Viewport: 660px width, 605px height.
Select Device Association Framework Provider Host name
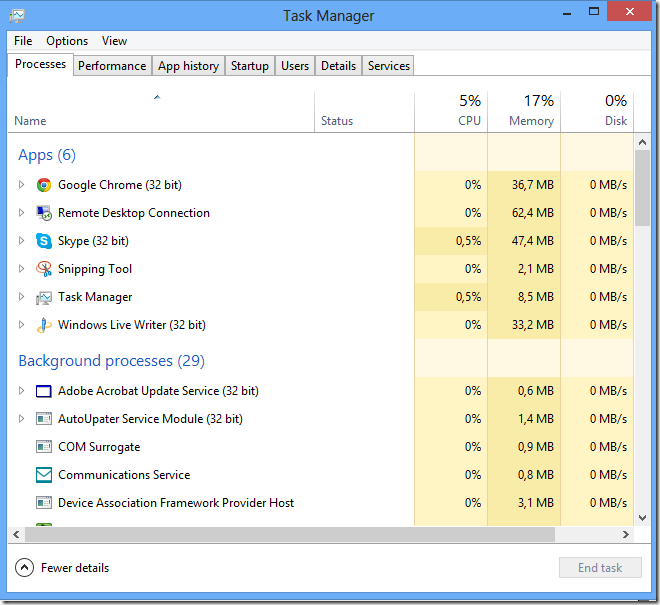[176, 503]
